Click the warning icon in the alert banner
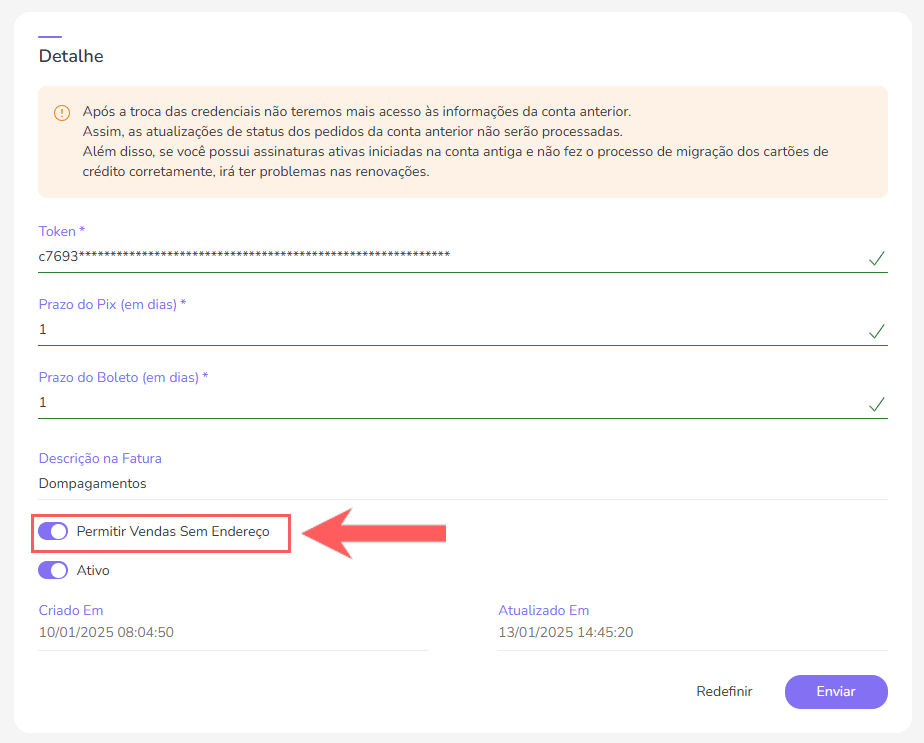This screenshot has height=743, width=924. [62, 112]
